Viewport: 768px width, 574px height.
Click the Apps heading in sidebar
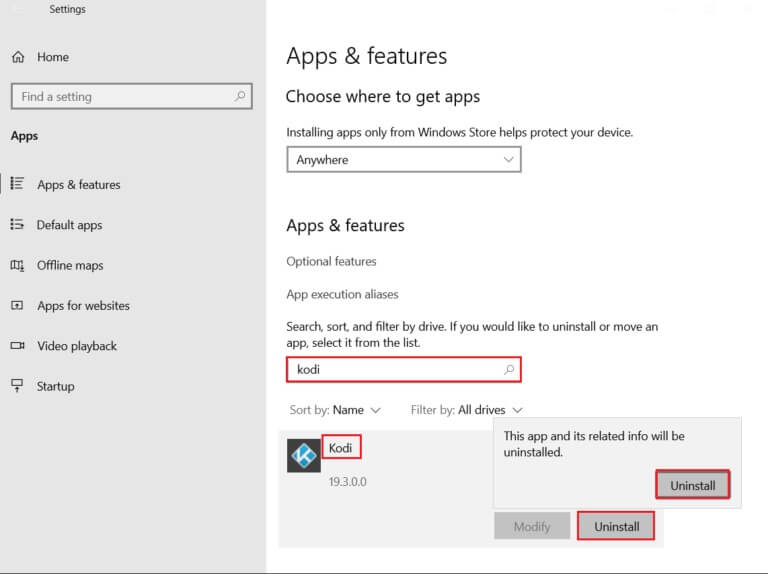point(24,136)
